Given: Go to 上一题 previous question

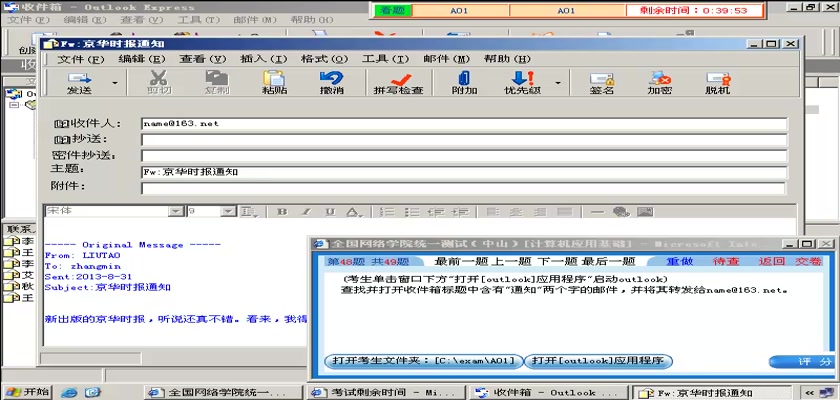Looking at the screenshot, I should pyautogui.click(x=510, y=261).
